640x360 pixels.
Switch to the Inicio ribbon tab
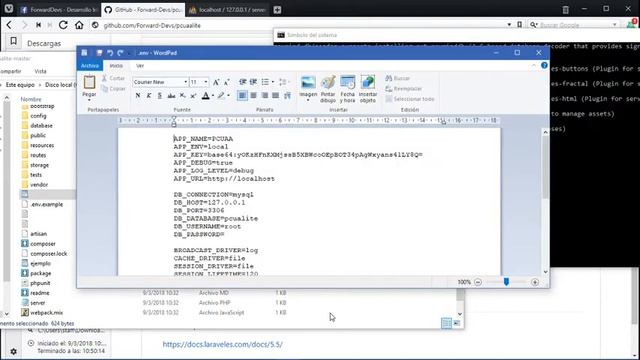[x=116, y=66]
